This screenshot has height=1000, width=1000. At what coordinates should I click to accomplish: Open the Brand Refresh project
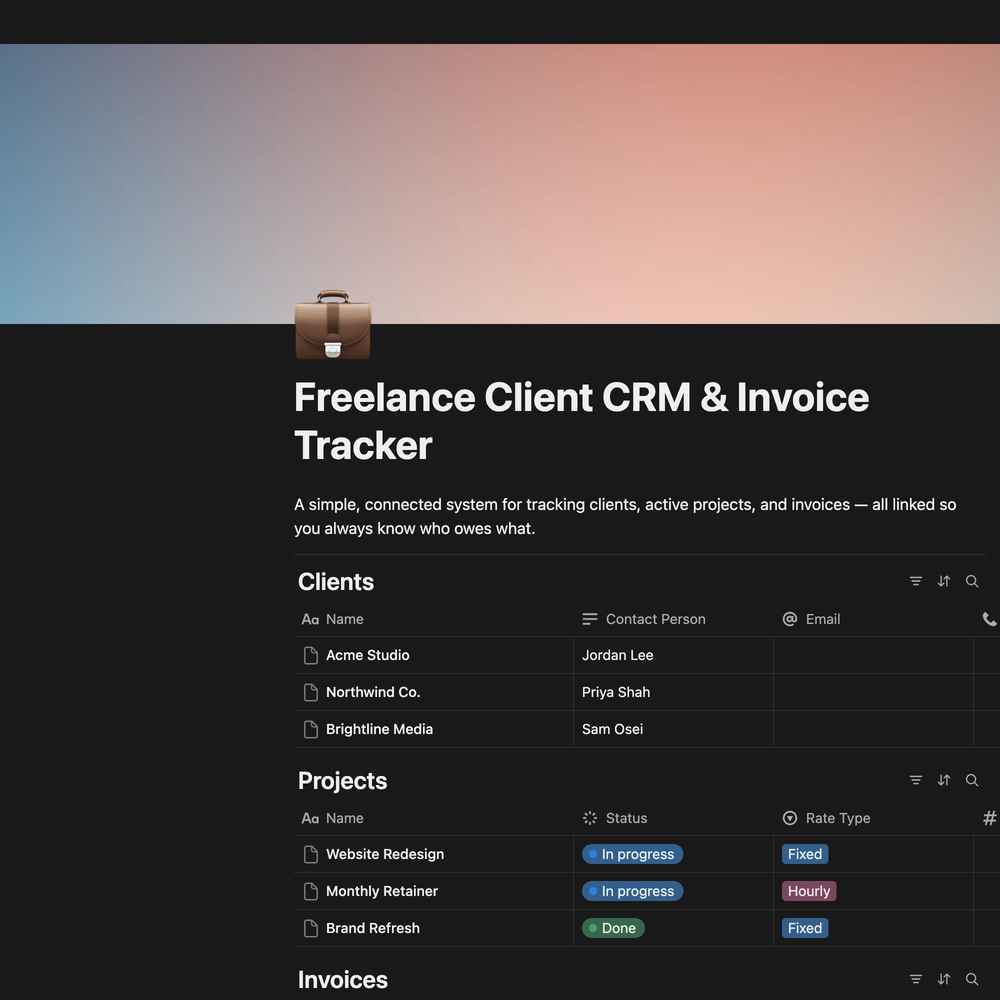(x=372, y=928)
